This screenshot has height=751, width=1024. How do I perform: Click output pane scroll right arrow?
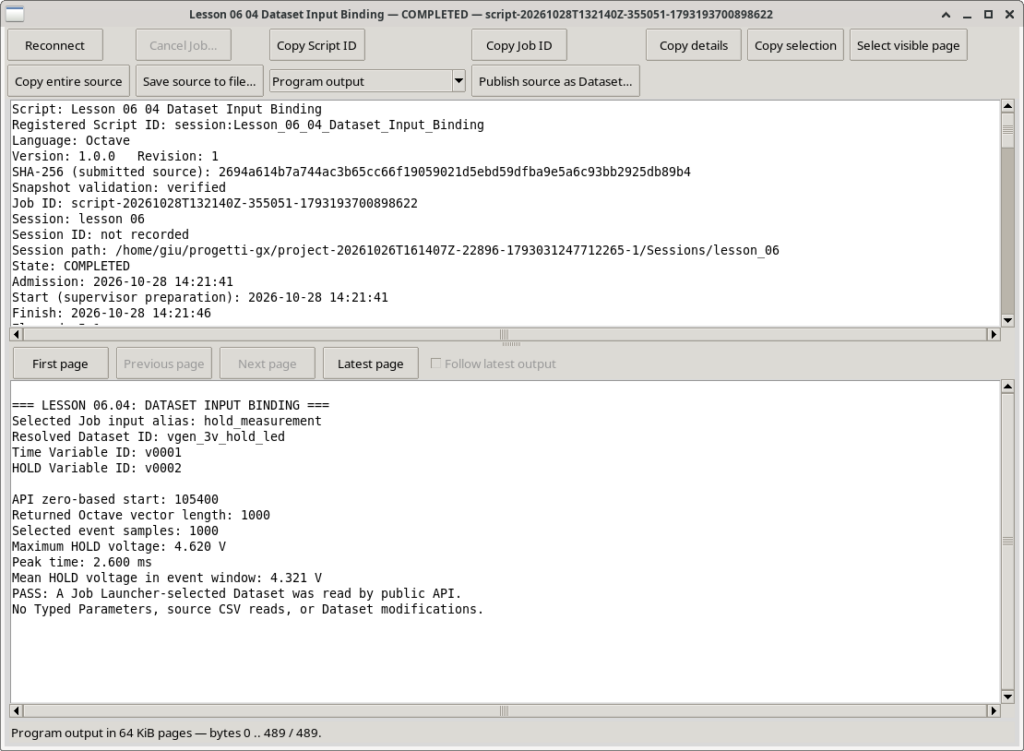(993, 711)
